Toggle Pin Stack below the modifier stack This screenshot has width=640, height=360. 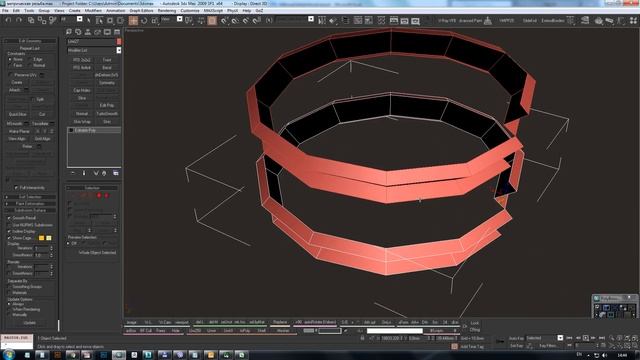(73, 173)
